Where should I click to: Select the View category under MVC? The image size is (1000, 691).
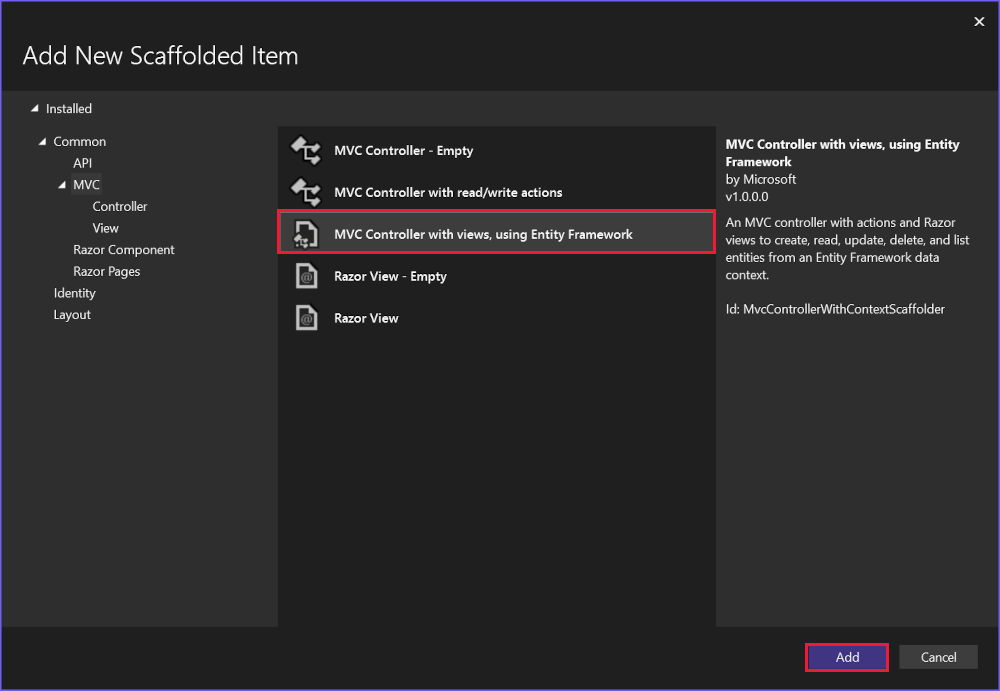pos(105,227)
